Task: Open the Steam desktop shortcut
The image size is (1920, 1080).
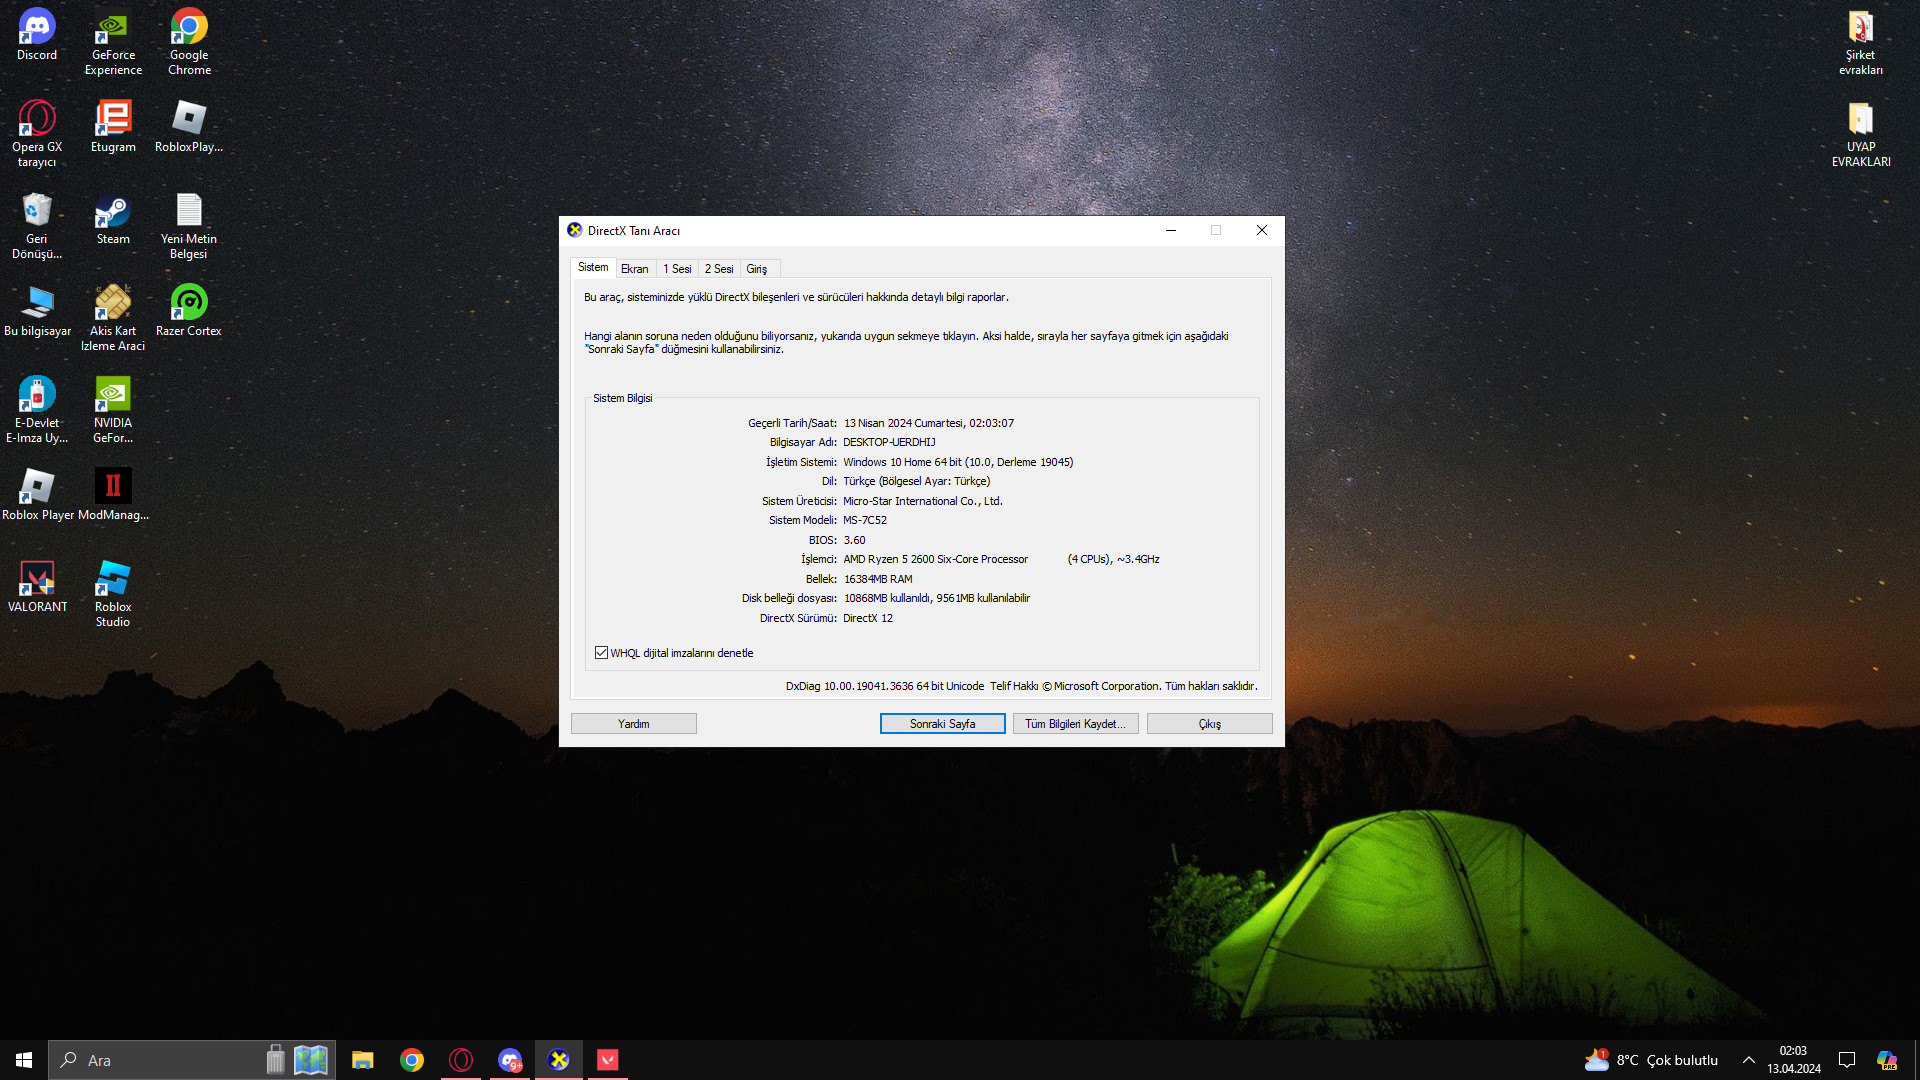Action: pos(113,213)
